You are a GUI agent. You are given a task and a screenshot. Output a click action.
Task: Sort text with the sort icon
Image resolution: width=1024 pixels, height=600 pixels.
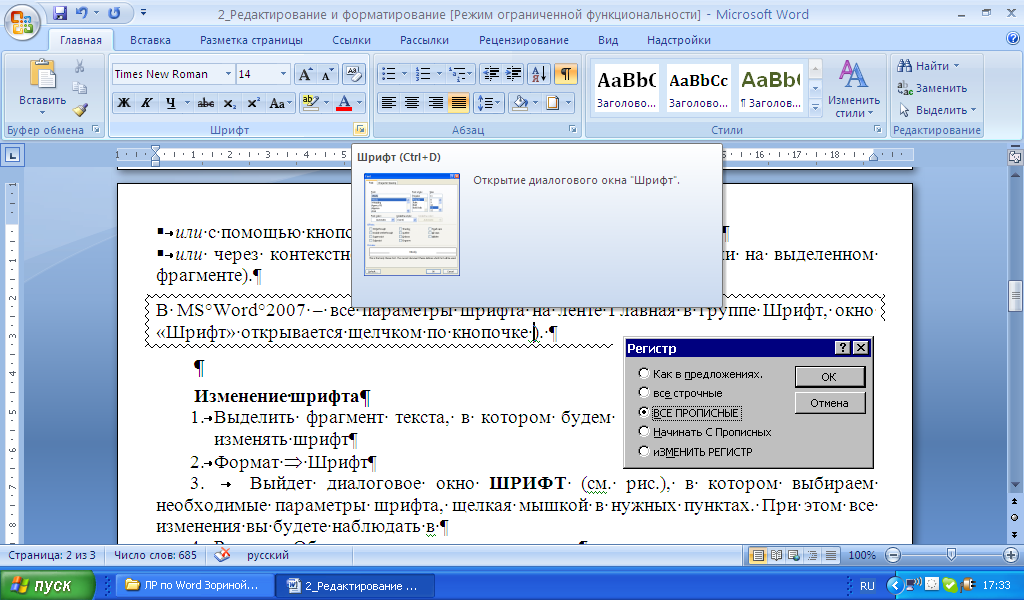[539, 74]
